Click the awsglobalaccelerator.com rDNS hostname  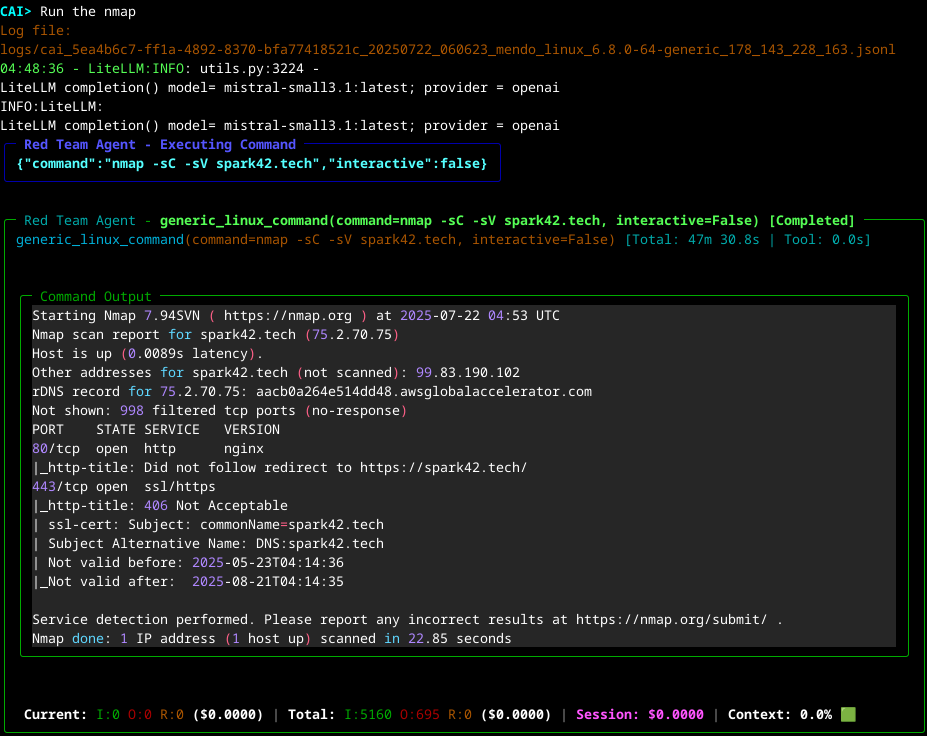tap(424, 391)
